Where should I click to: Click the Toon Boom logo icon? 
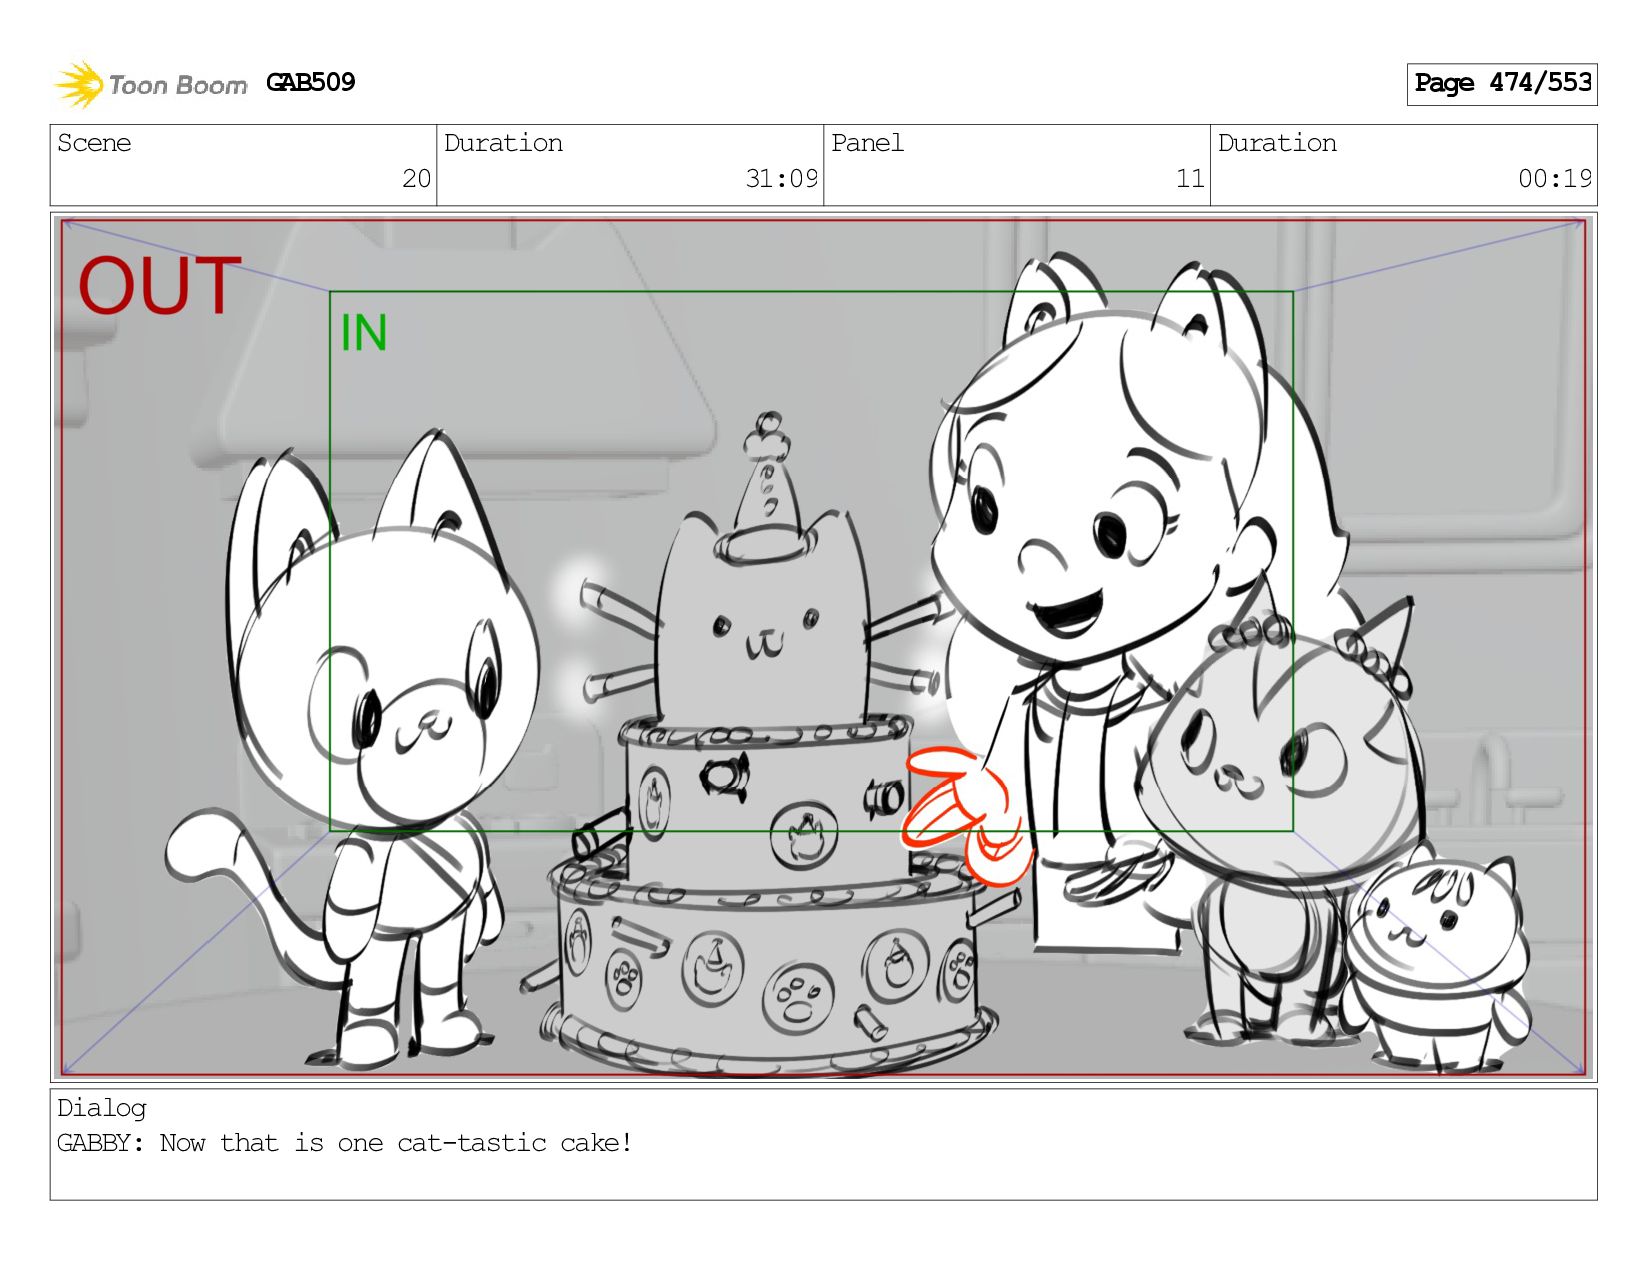pos(79,84)
